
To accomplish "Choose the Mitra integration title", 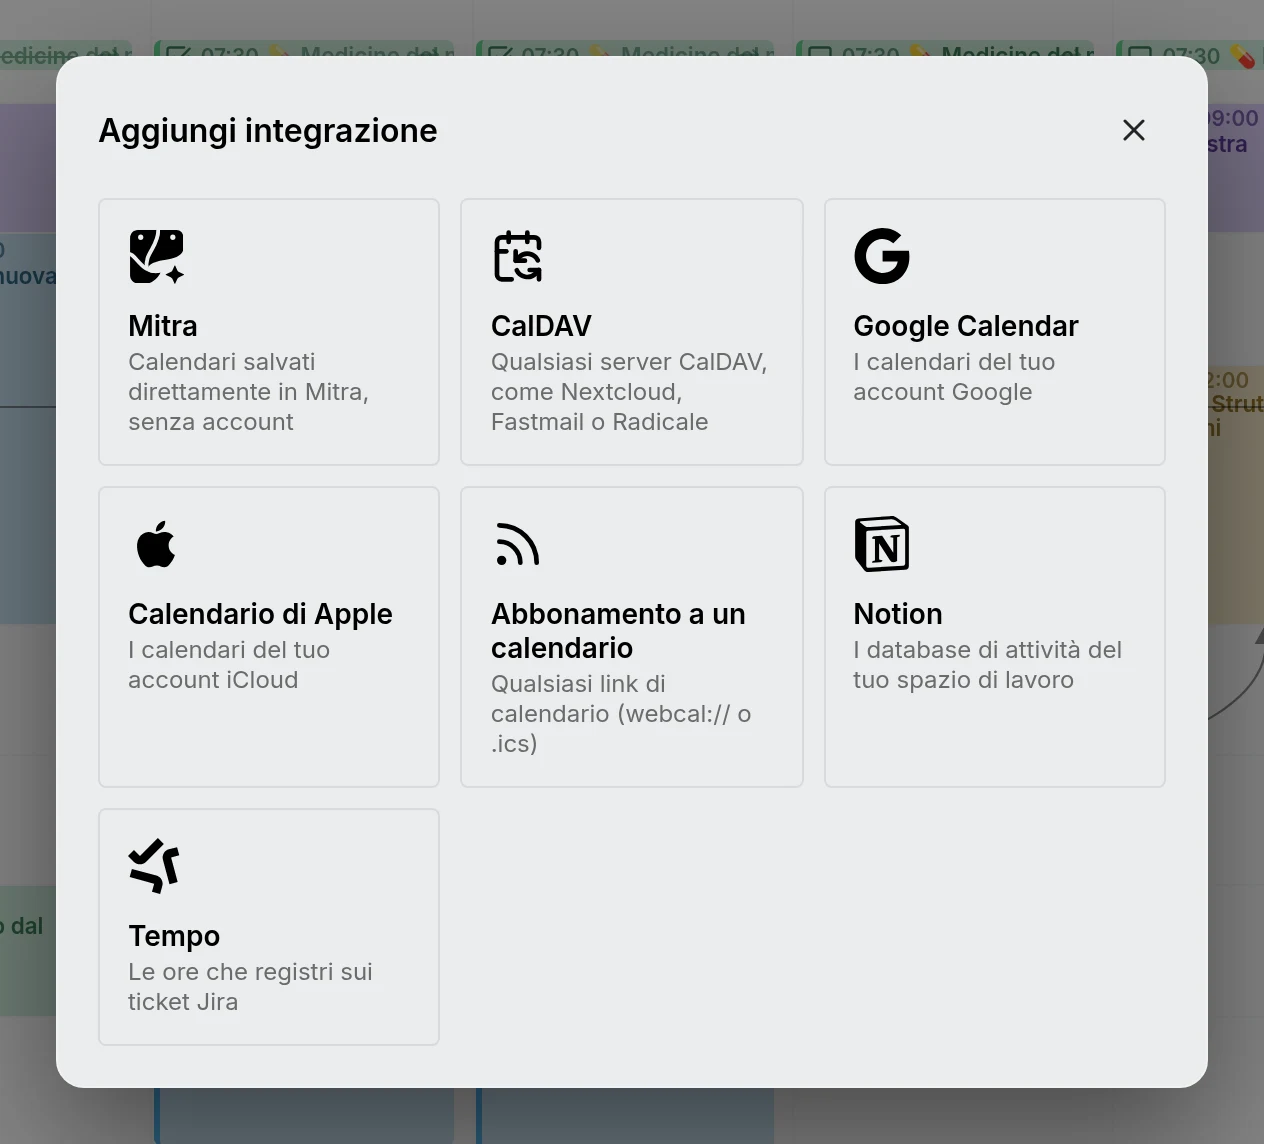I will pyautogui.click(x=163, y=326).
